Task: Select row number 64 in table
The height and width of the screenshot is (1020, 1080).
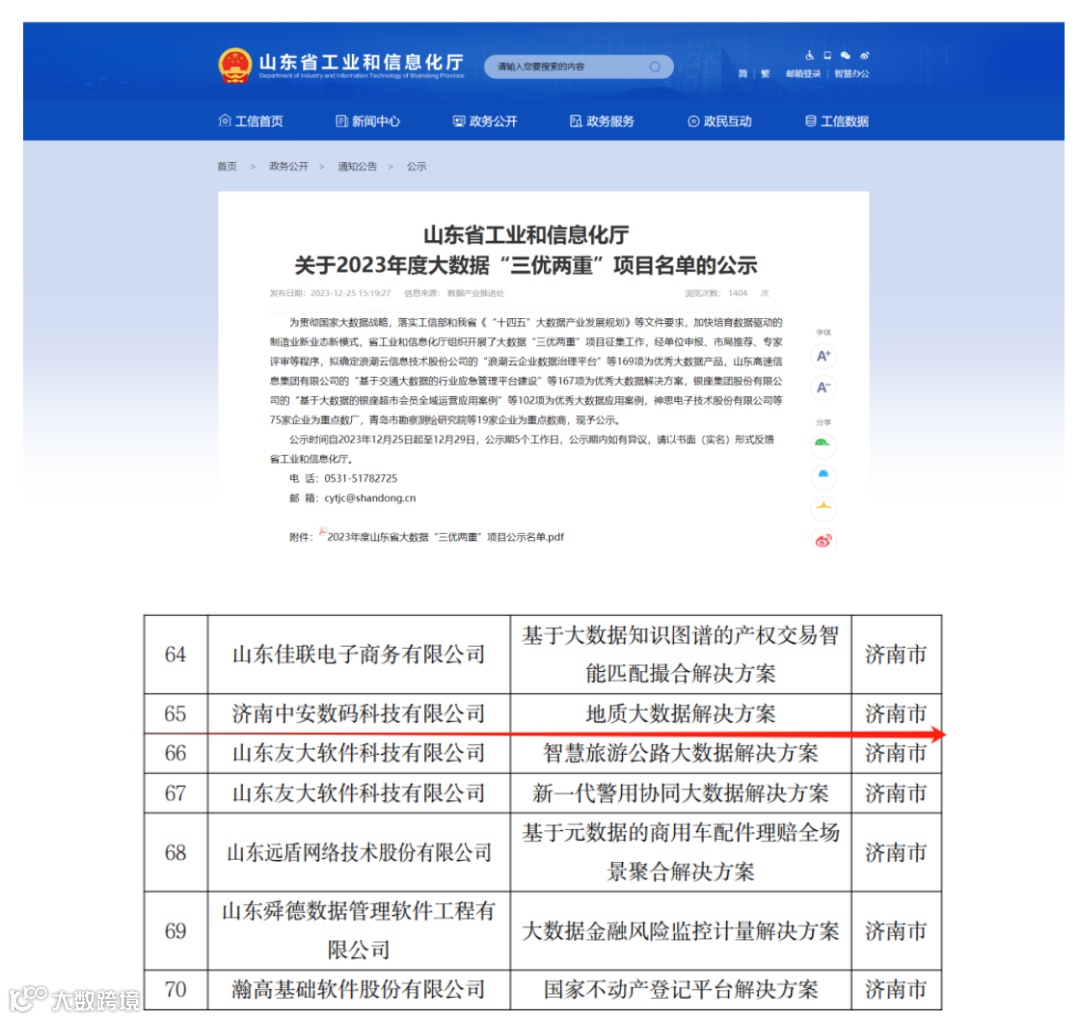Action: pyautogui.click(x=176, y=654)
